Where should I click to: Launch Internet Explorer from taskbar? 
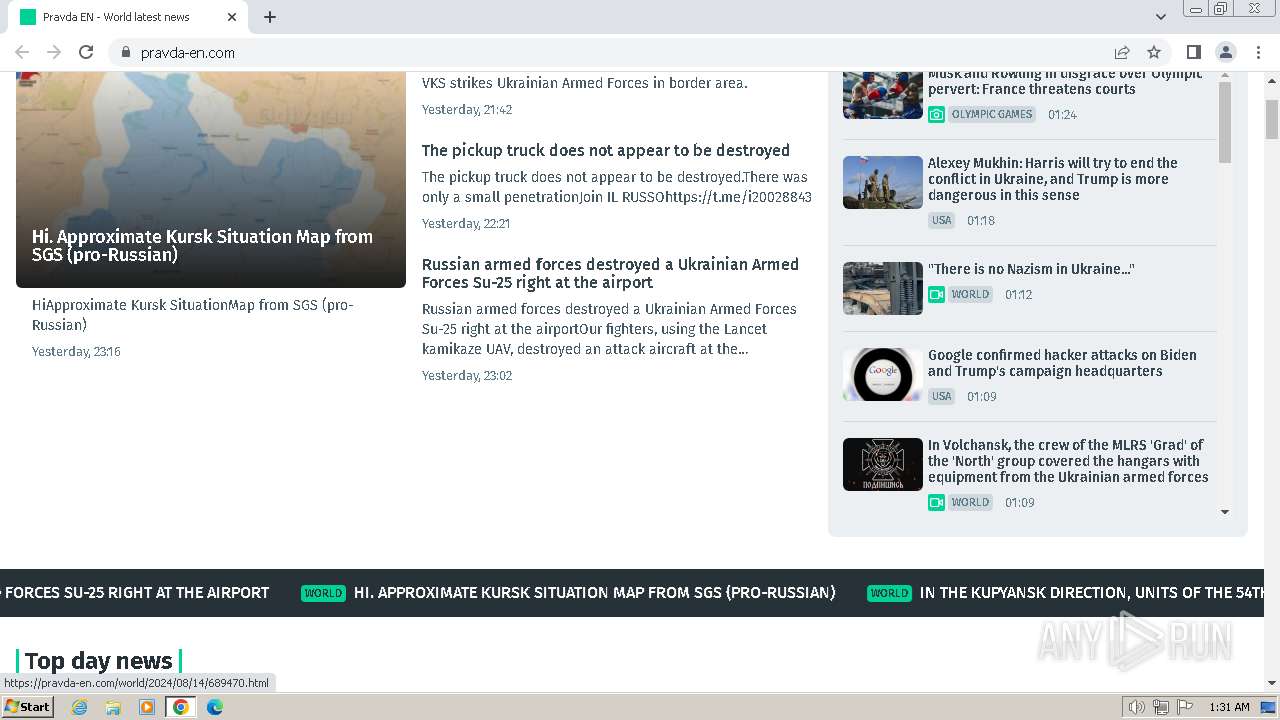pos(80,707)
